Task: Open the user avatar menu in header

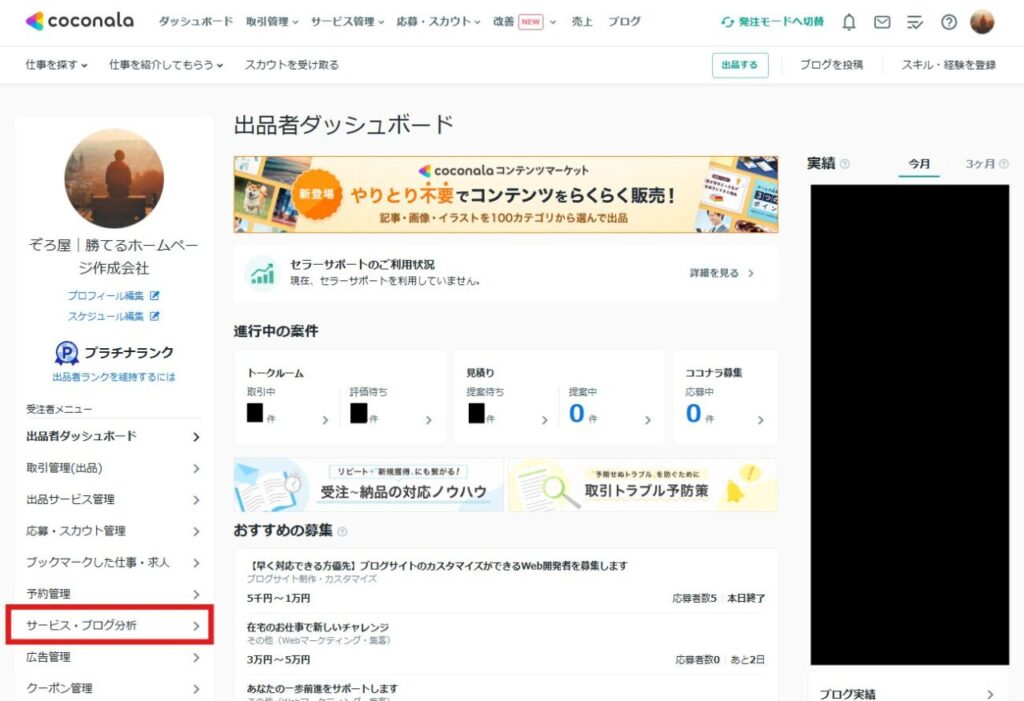Action: click(982, 22)
